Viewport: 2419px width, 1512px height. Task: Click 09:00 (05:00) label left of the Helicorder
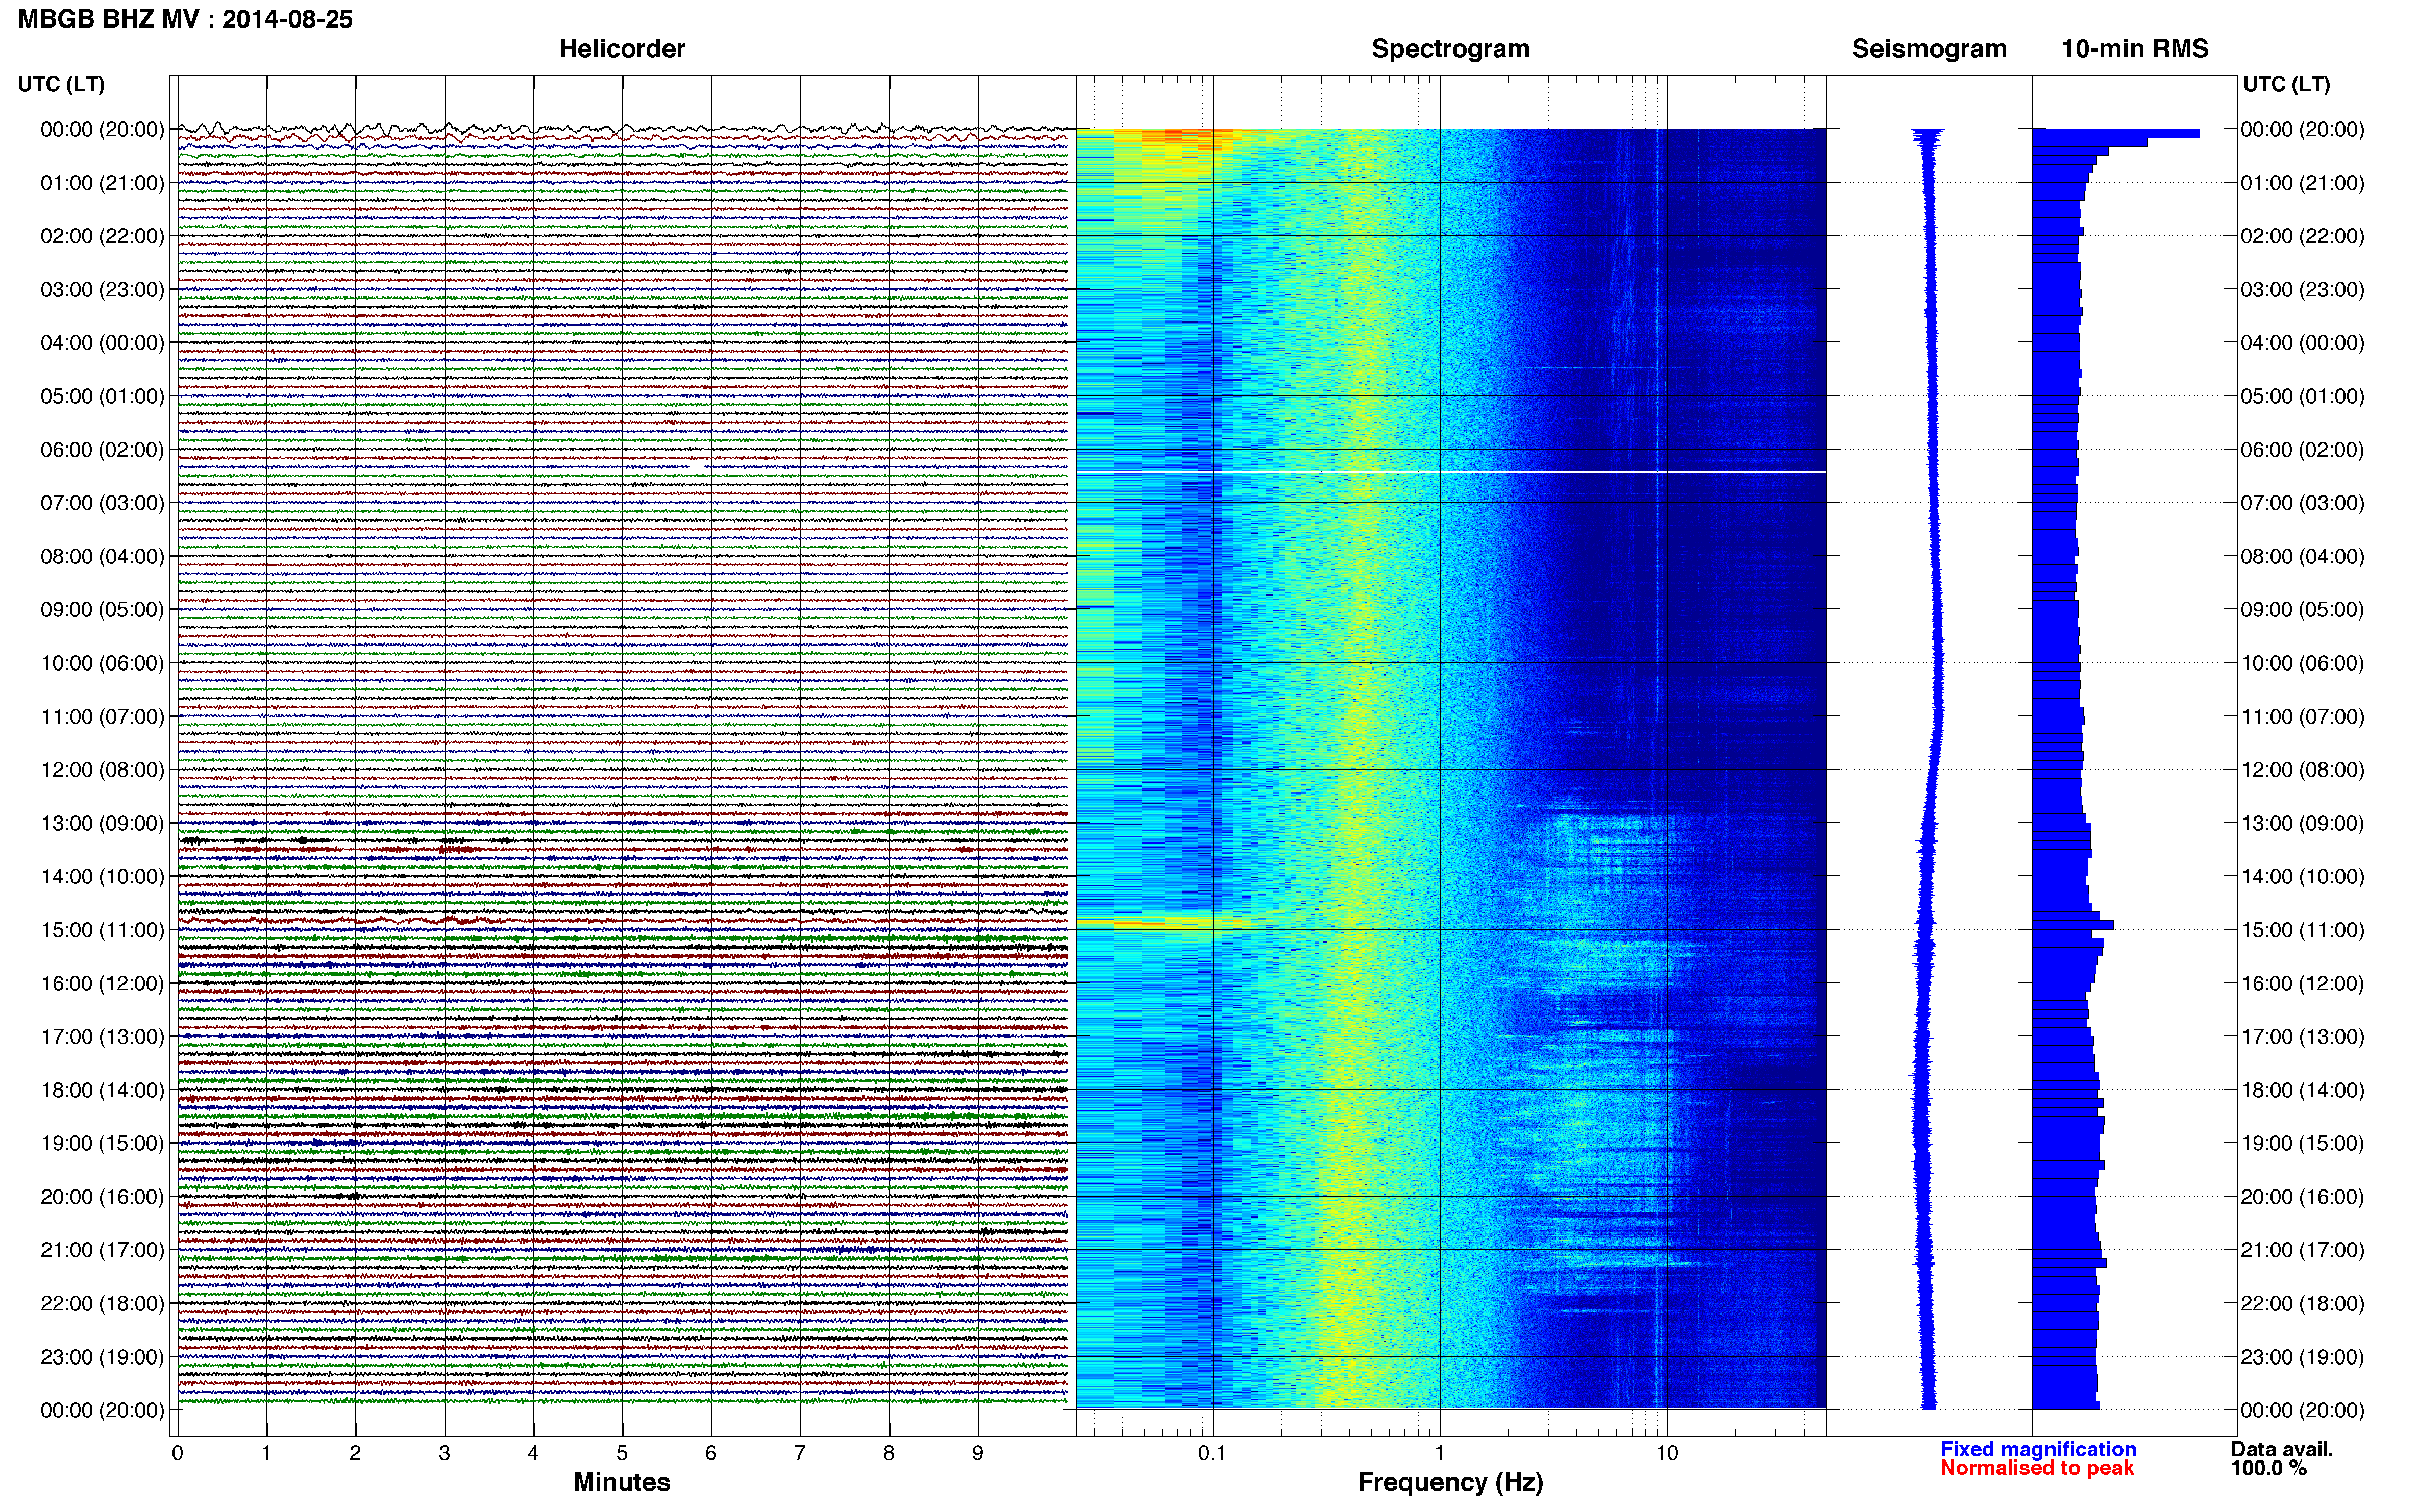(102, 610)
